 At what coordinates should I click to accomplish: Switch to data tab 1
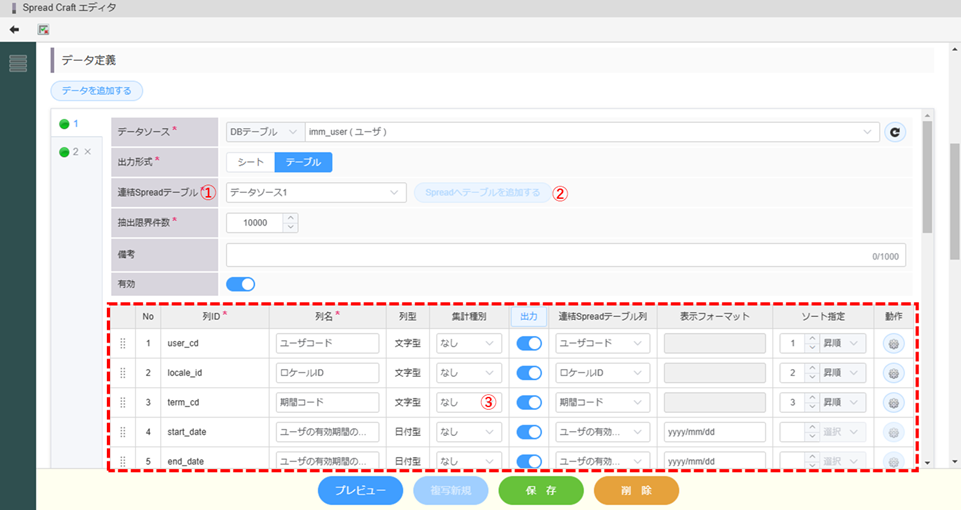point(69,124)
